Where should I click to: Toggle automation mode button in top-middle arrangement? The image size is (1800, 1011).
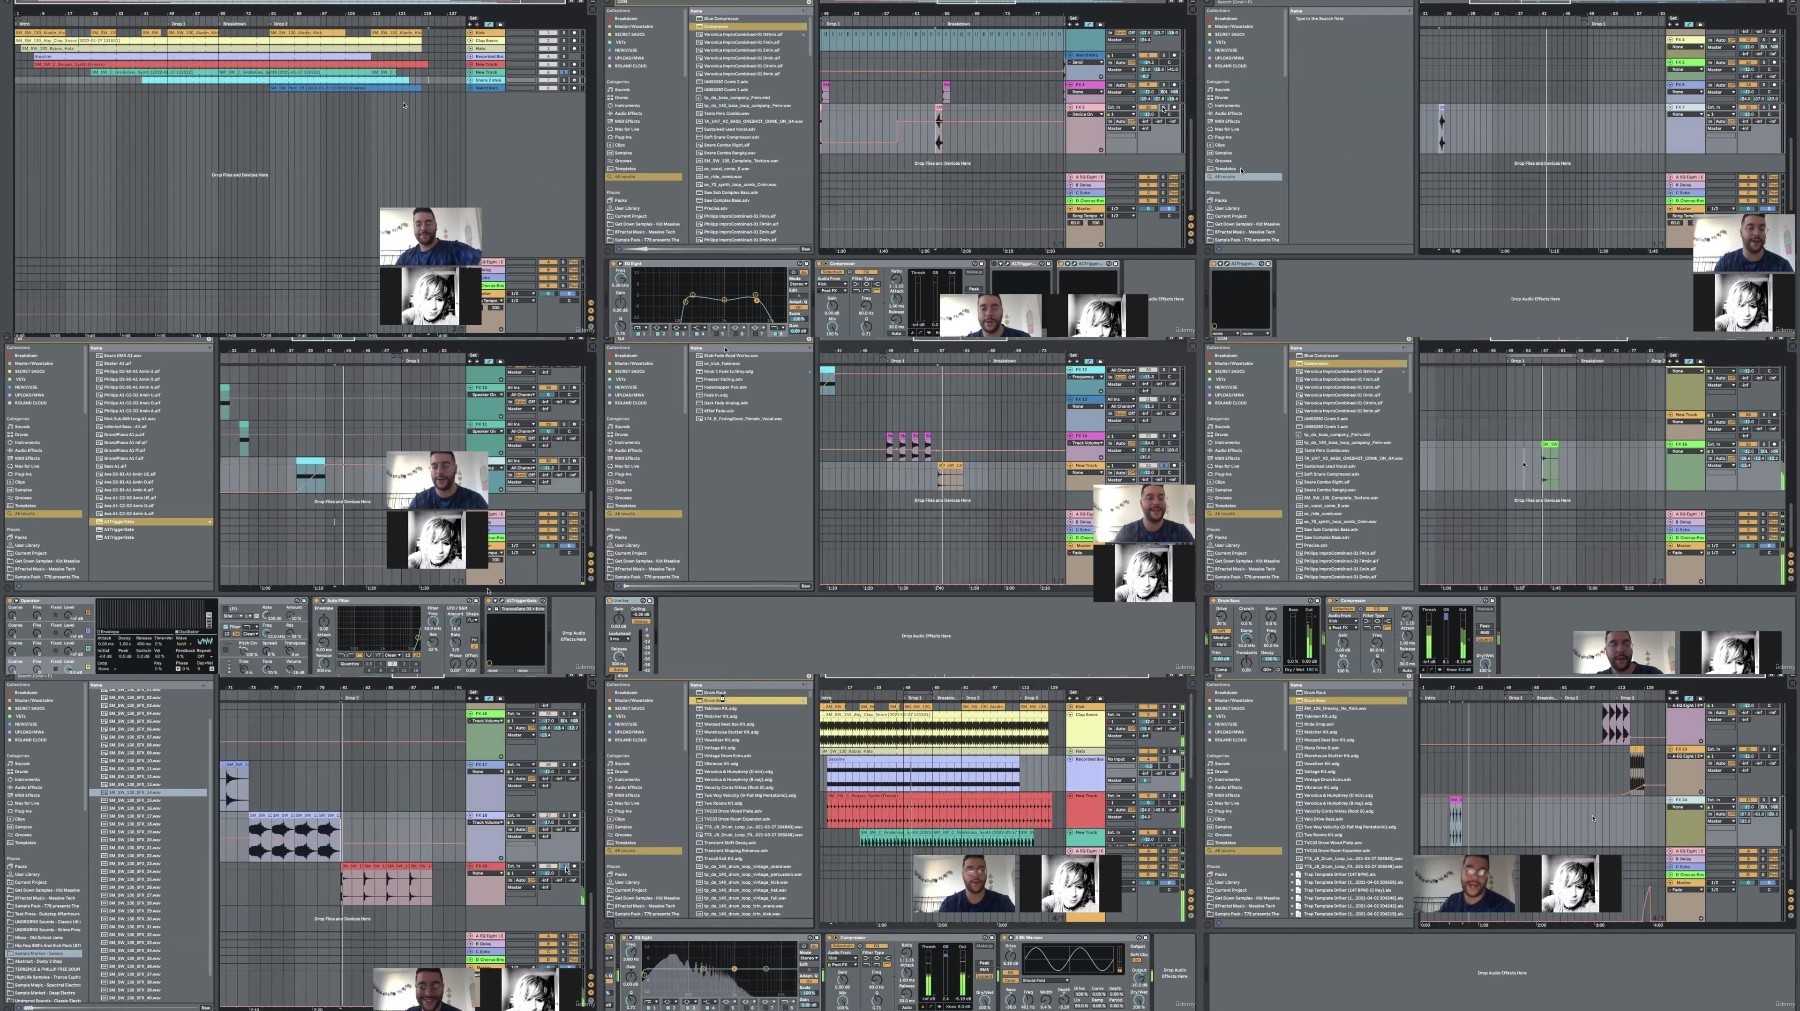[x=1090, y=24]
